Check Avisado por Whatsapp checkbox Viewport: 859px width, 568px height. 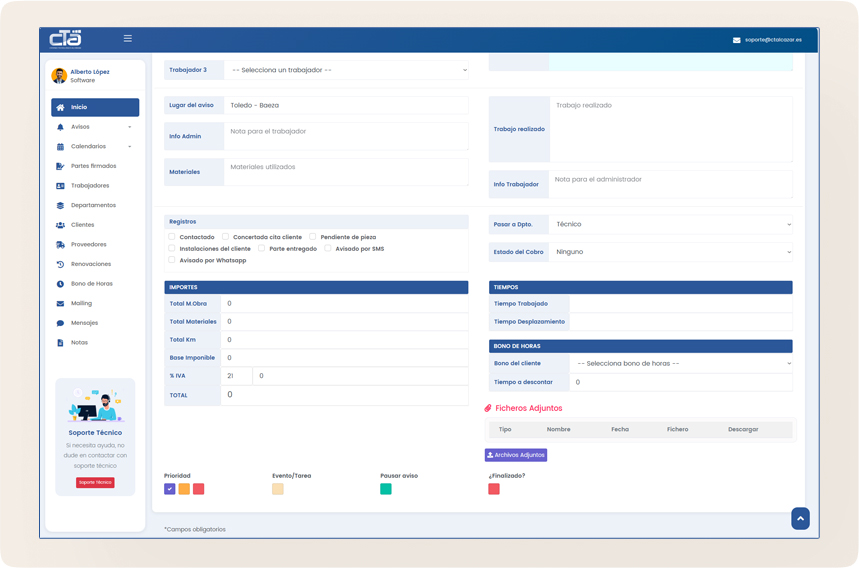tap(171, 260)
